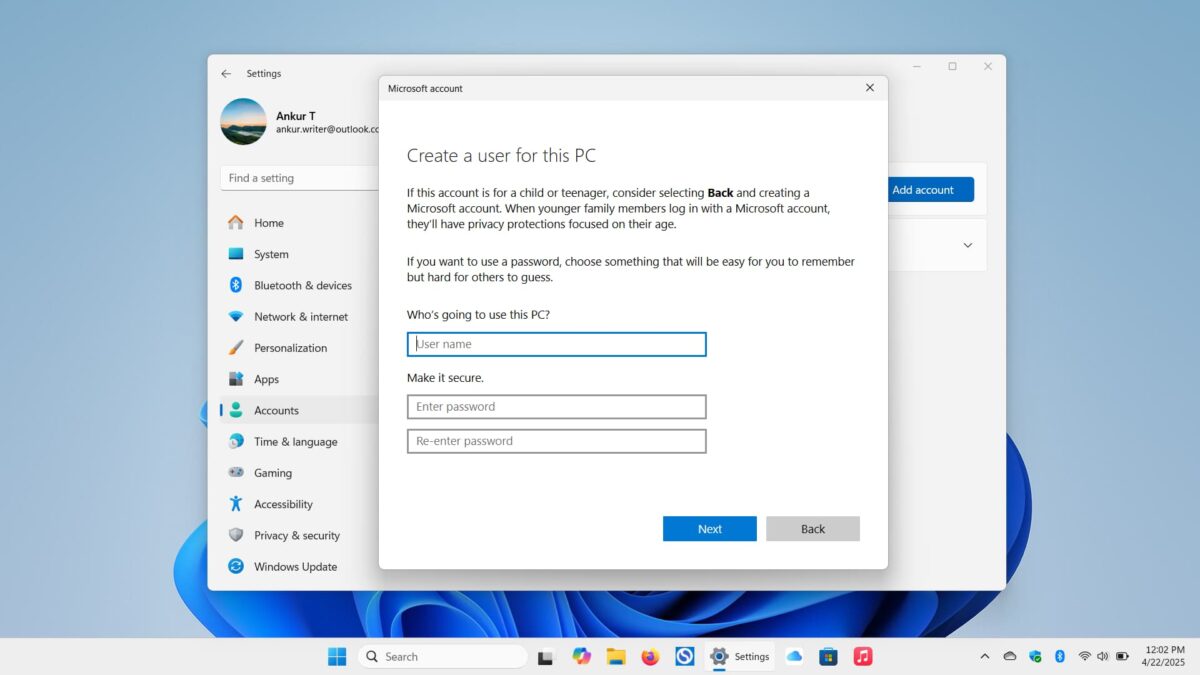
Task: Open the Windows Start menu
Action: pyautogui.click(x=337, y=656)
